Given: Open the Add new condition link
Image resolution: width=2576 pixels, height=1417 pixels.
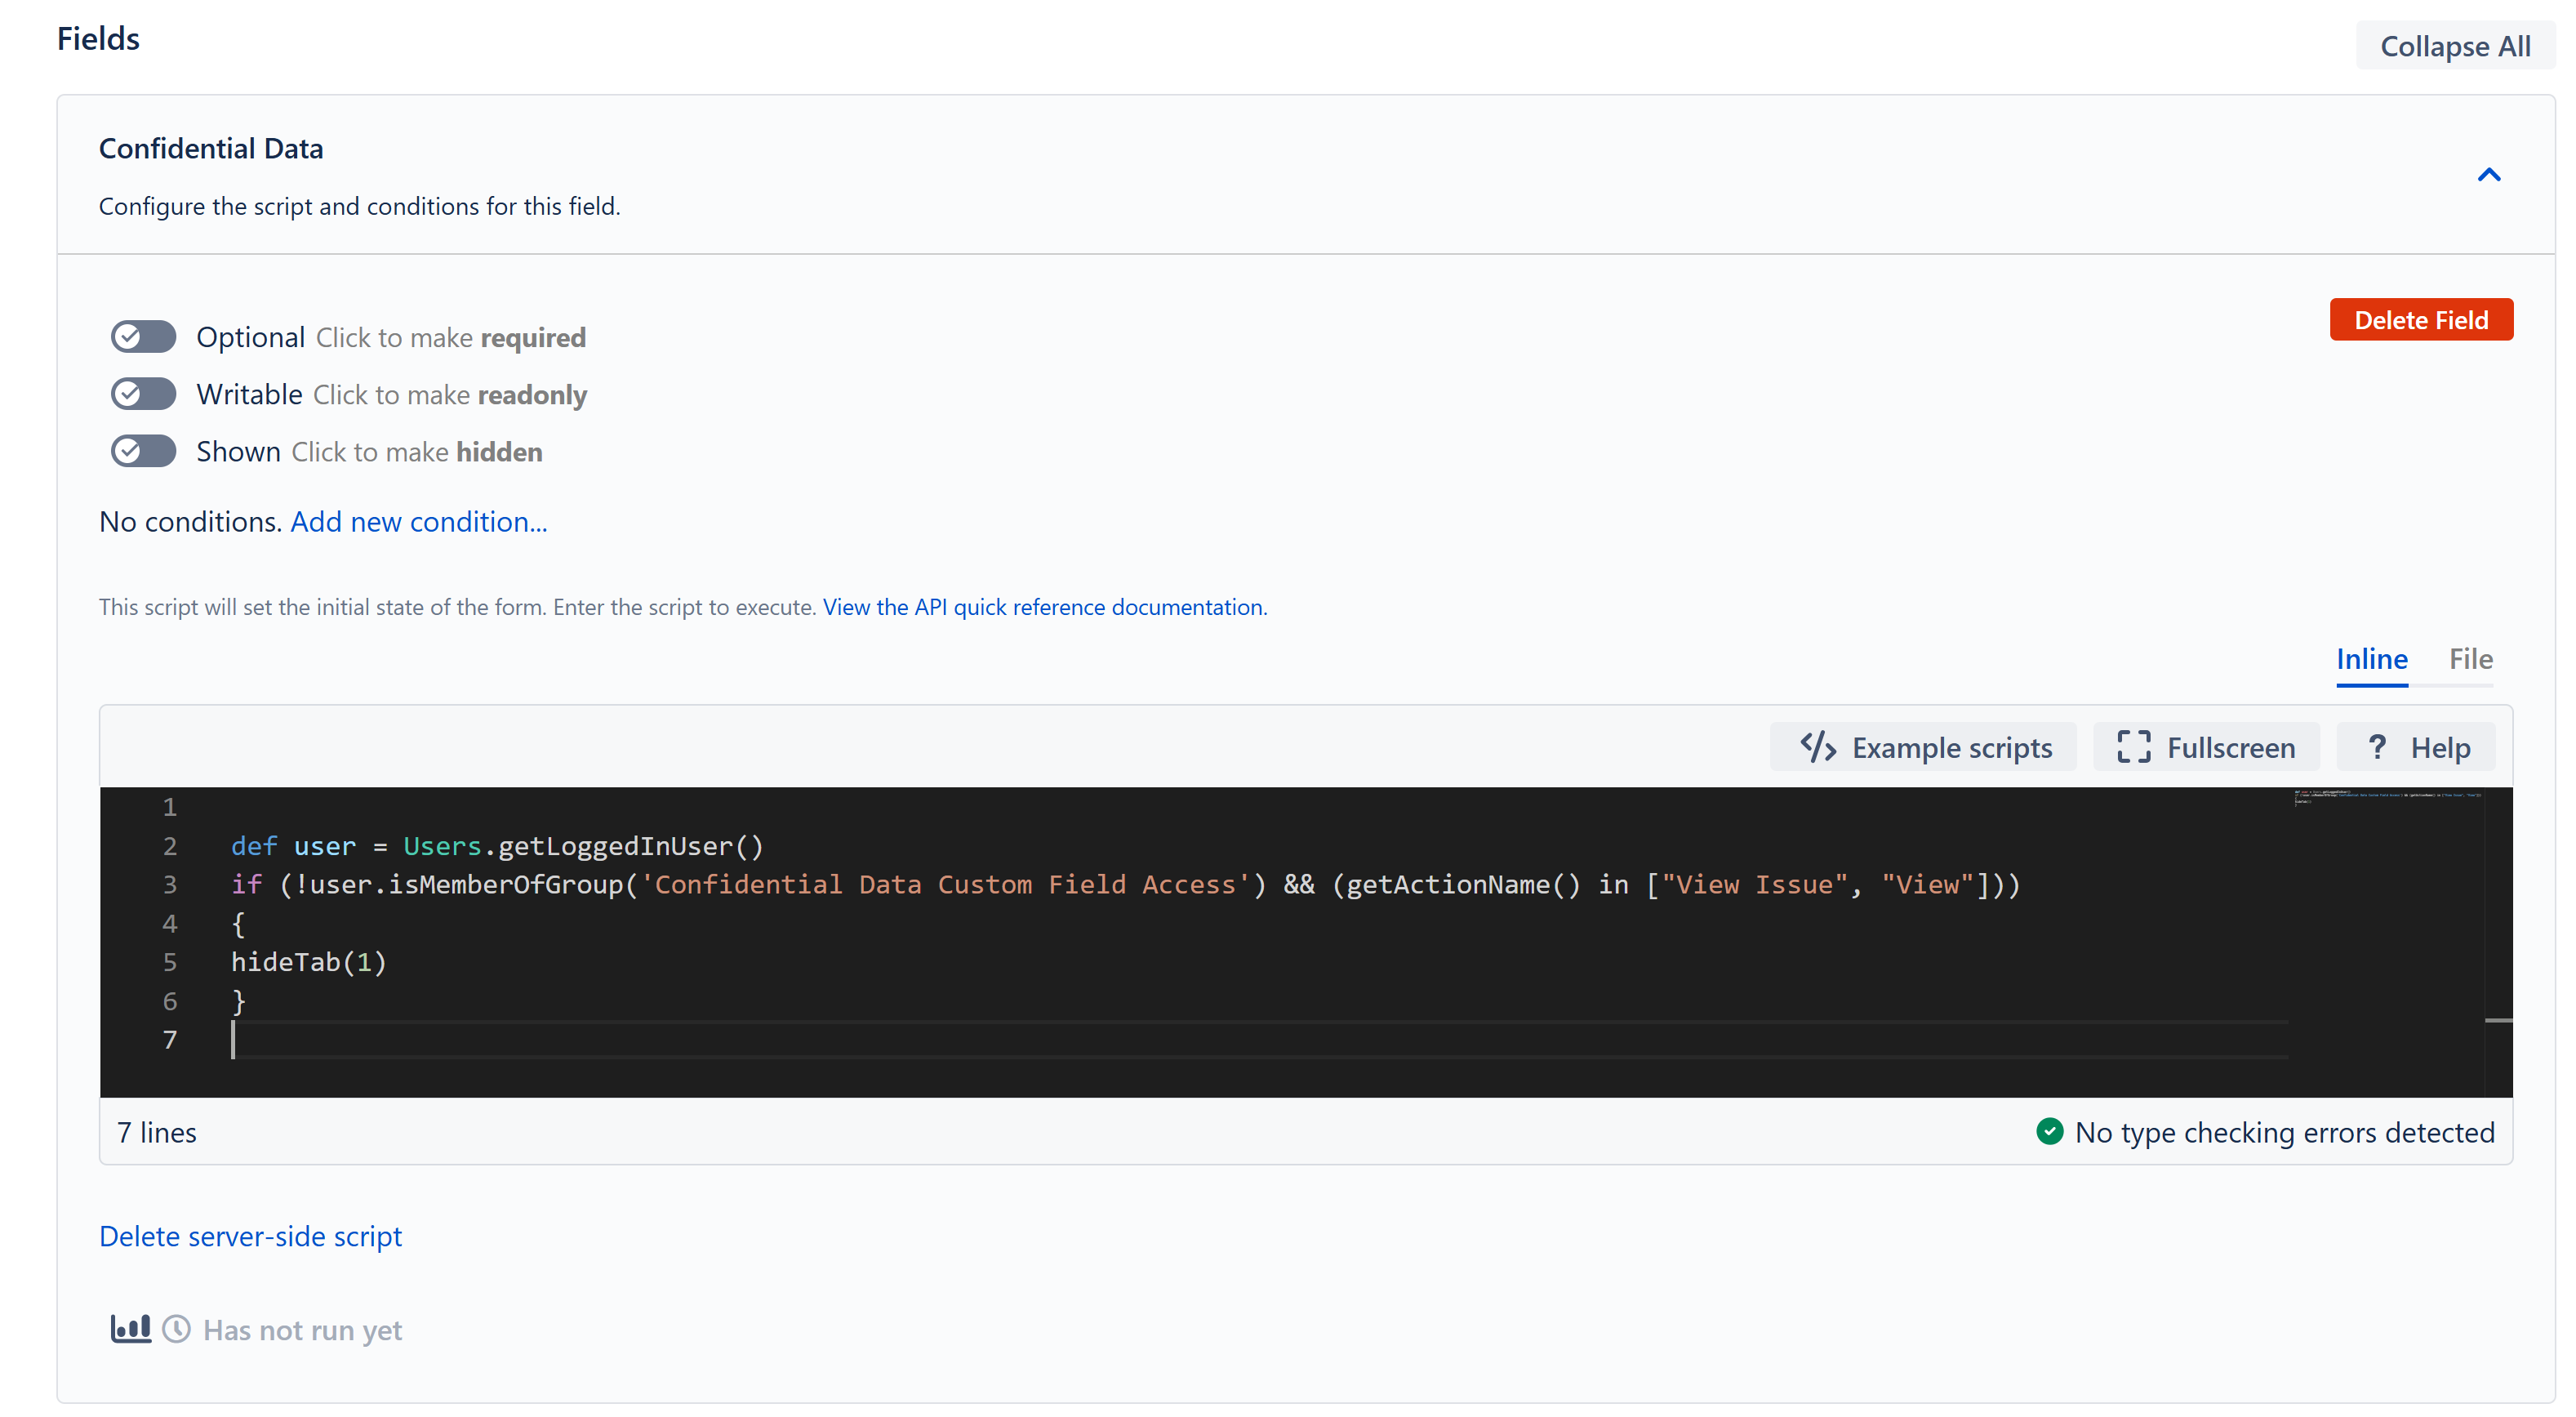Looking at the screenshot, I should [419, 522].
